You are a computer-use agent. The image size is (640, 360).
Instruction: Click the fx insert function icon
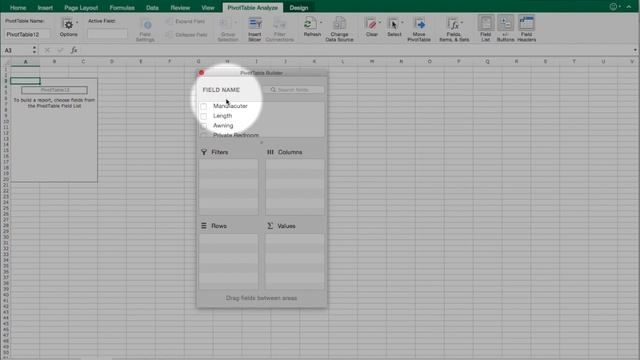click(x=74, y=50)
